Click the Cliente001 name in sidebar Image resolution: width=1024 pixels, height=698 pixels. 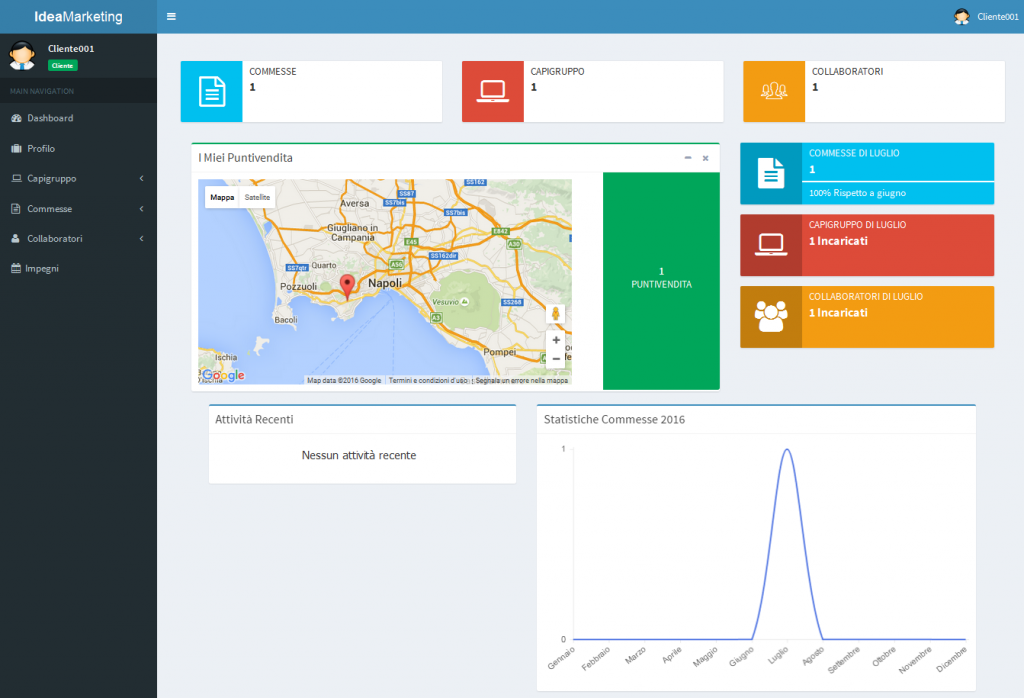pyautogui.click(x=71, y=48)
